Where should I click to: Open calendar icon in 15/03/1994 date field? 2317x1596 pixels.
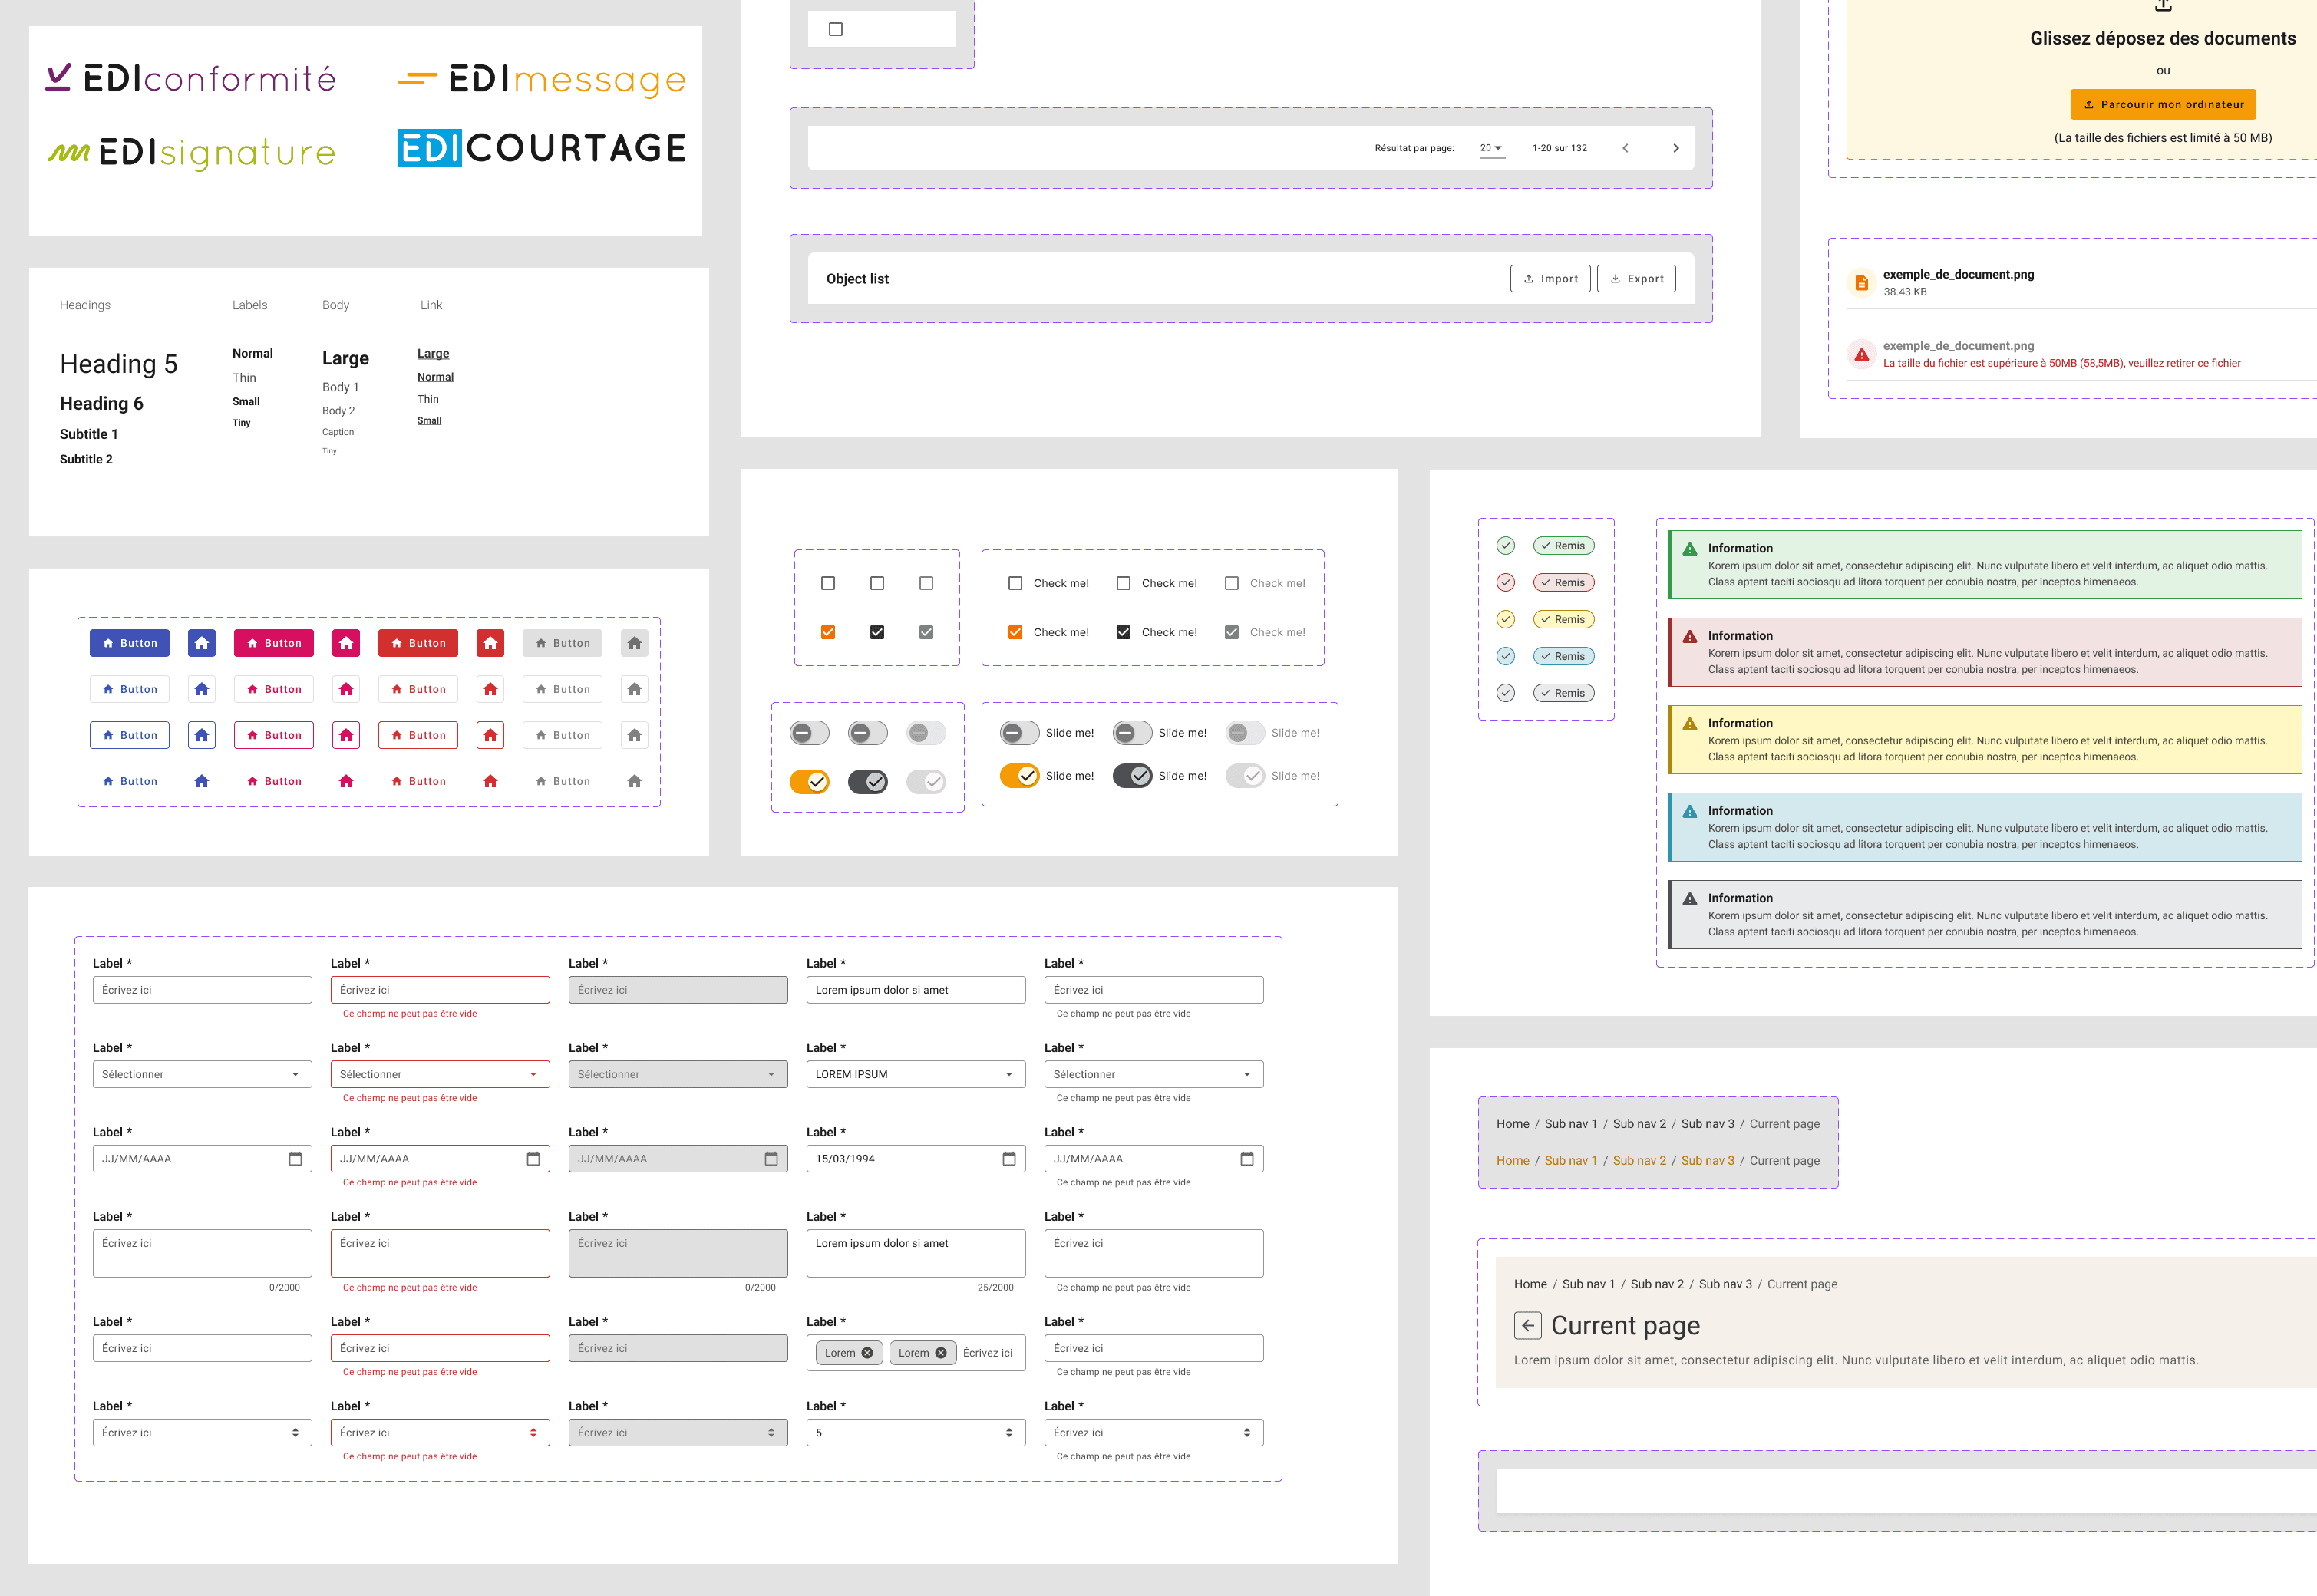click(1009, 1159)
